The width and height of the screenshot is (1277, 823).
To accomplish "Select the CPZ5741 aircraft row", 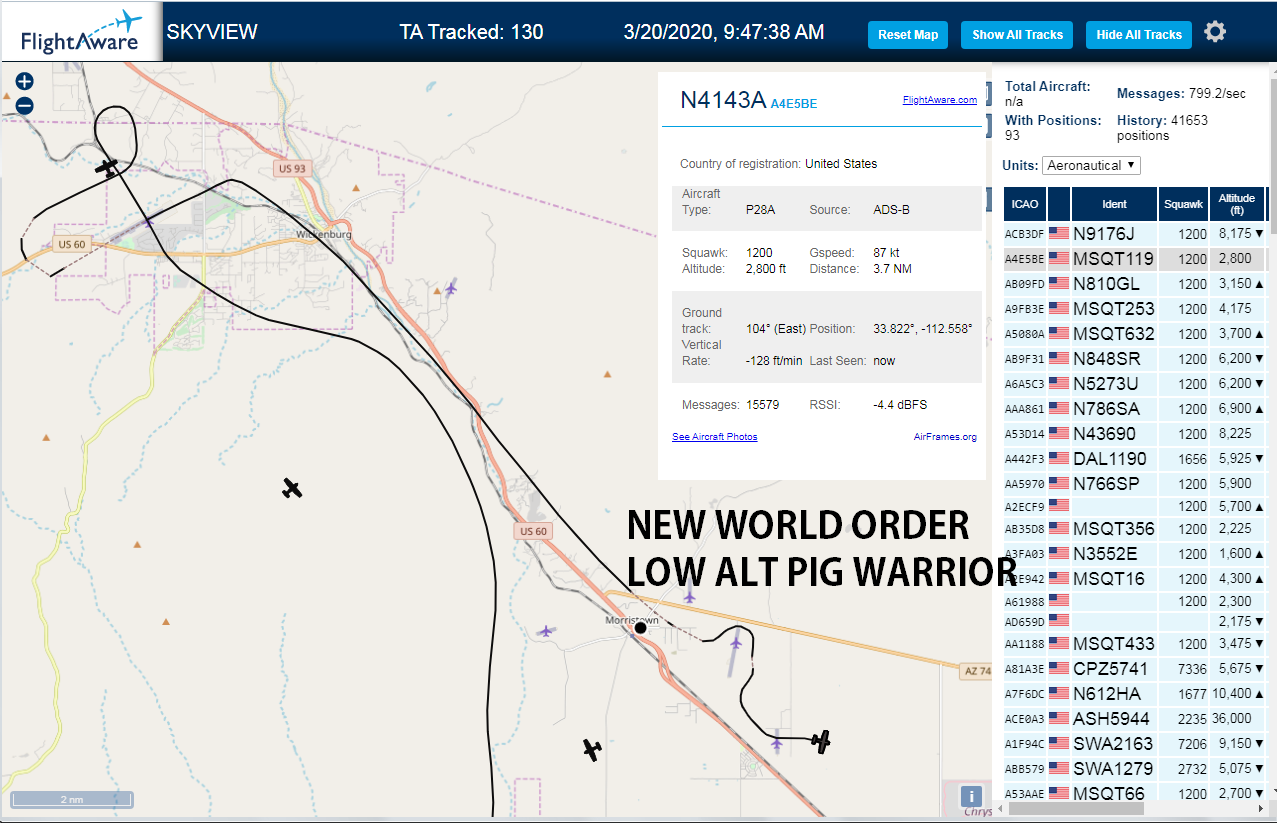I will pyautogui.click(x=1135, y=668).
